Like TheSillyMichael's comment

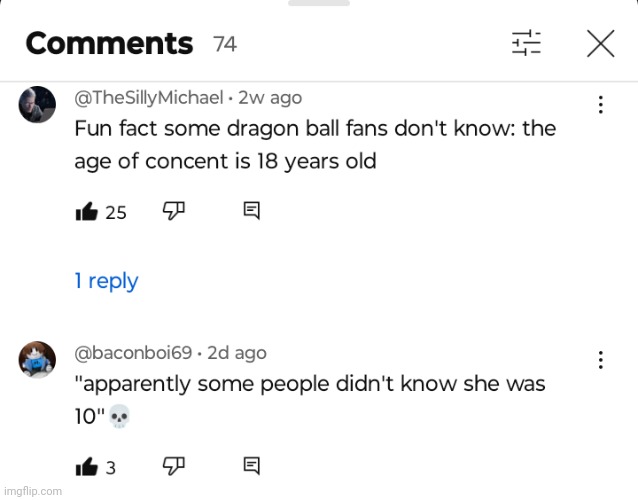point(87,211)
